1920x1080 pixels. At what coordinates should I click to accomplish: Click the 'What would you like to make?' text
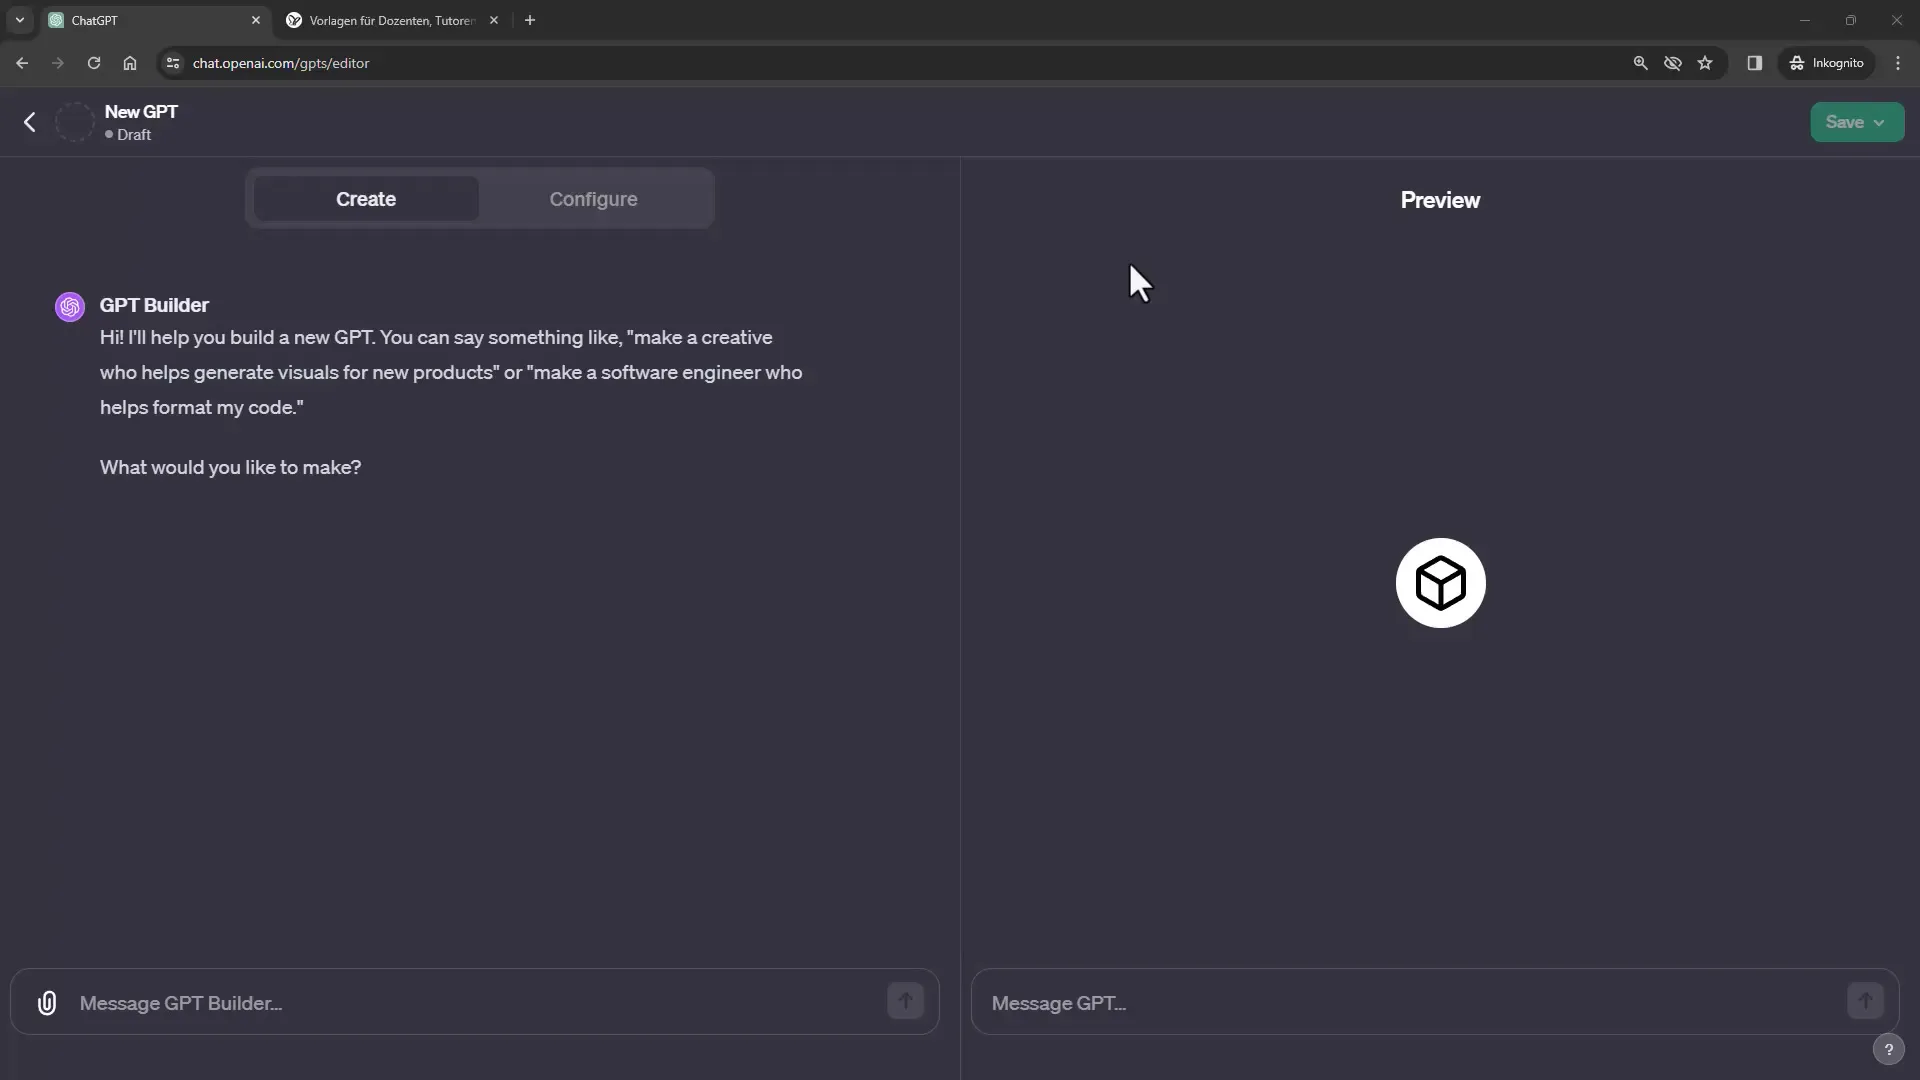pos(231,467)
